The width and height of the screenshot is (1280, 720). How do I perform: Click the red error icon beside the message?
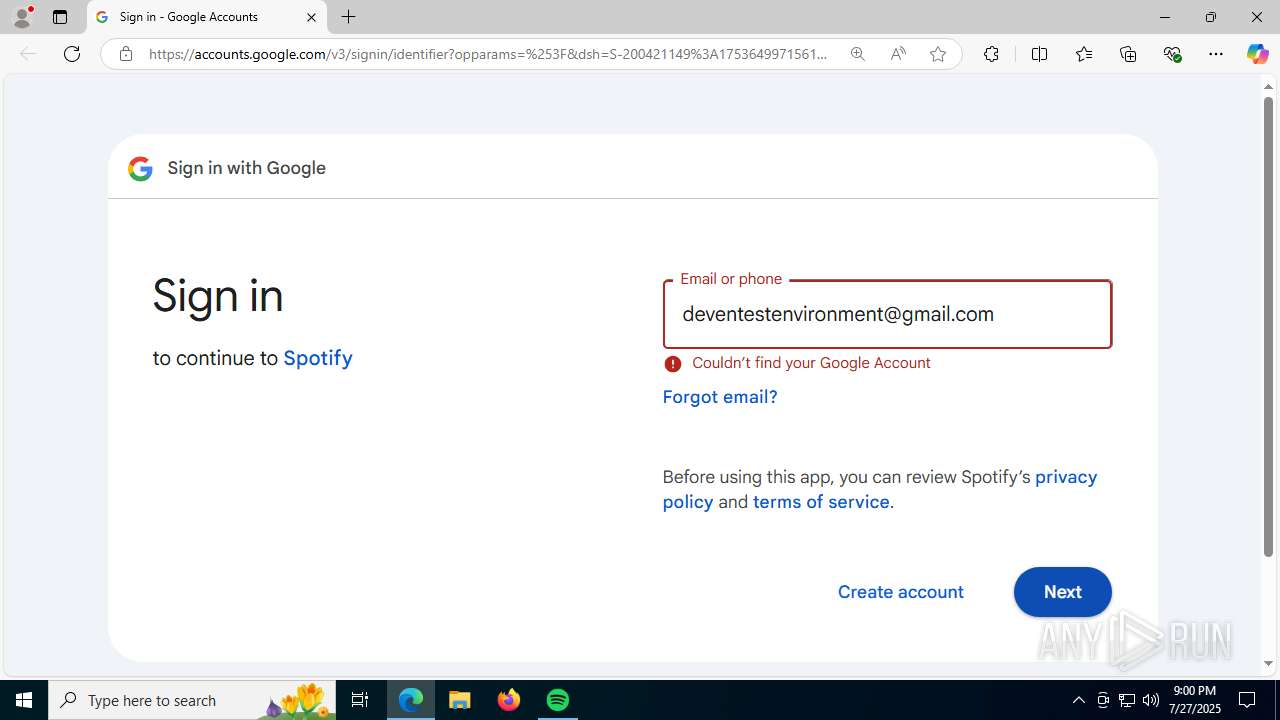point(673,364)
